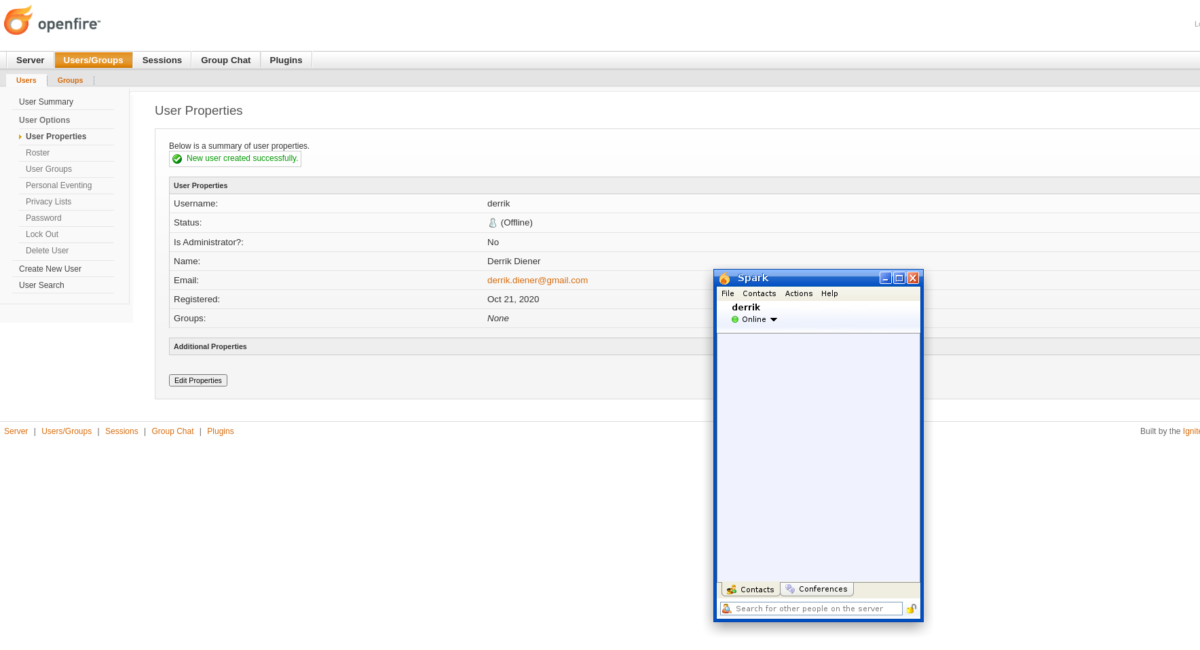1200x650 pixels.
Task: Open the Spark Contacts menu
Action: (759, 294)
